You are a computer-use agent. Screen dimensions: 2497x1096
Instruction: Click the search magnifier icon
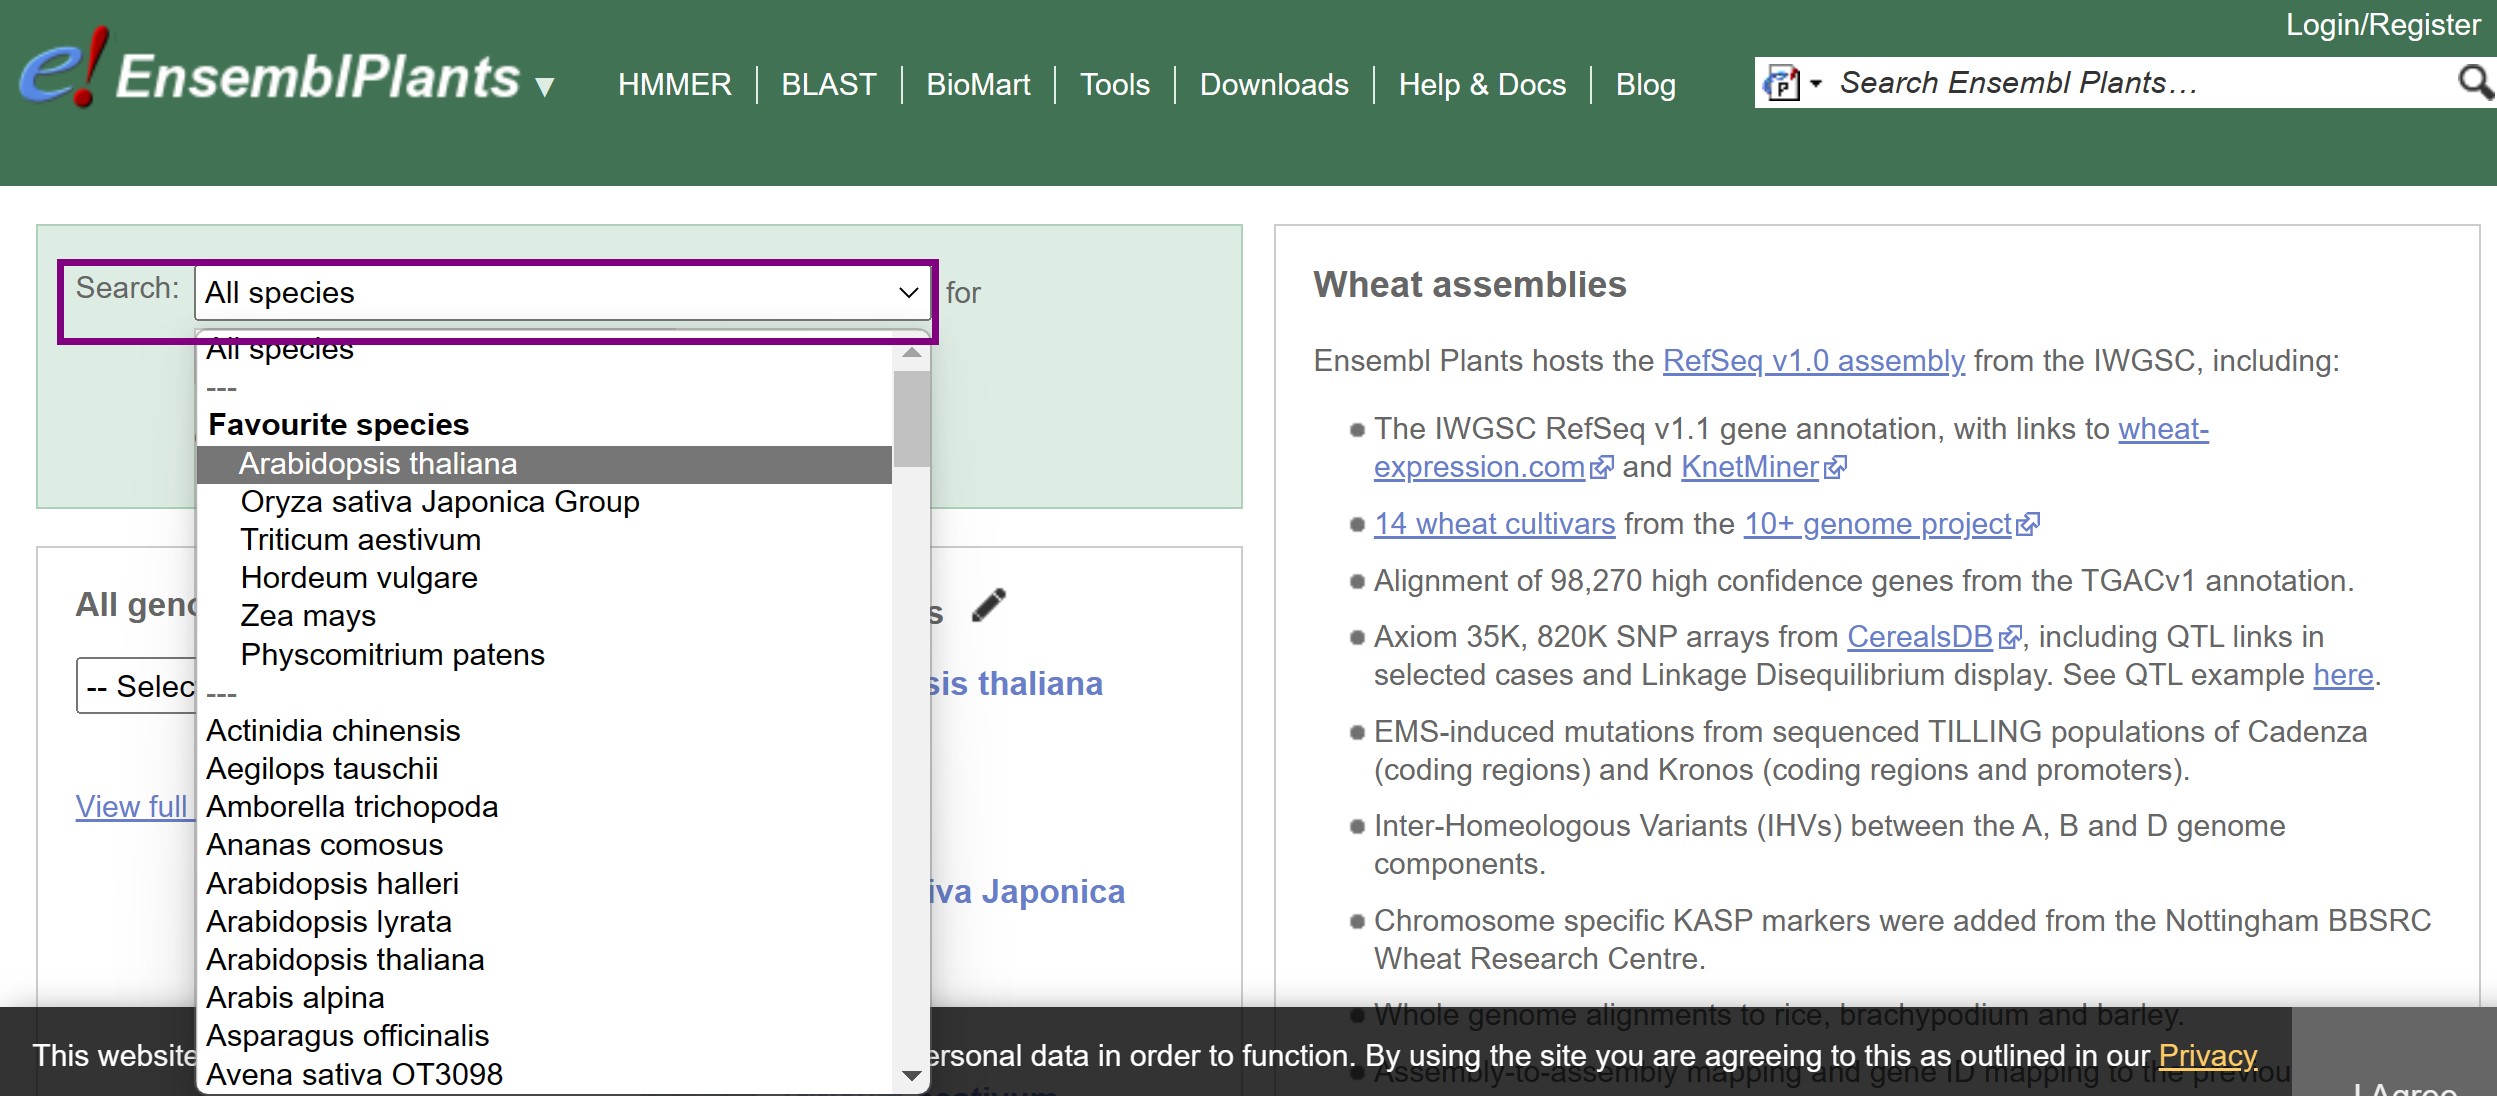point(2475,82)
